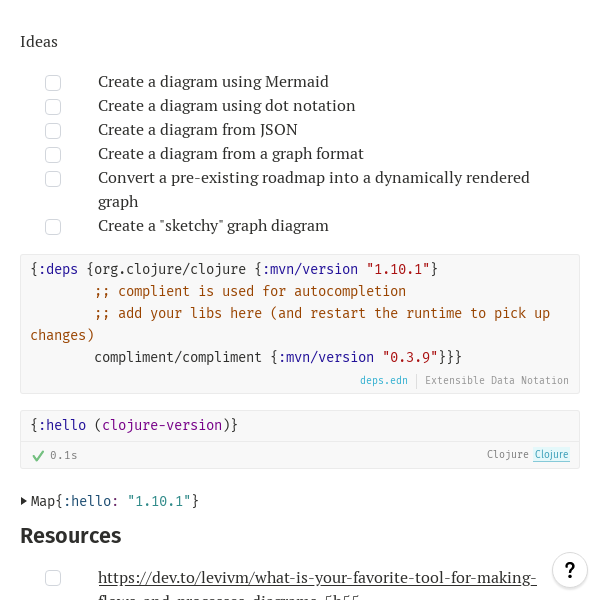Expand the Map result disclosure triangle
Screen dimensions: 600x600
pyautogui.click(x=24, y=501)
